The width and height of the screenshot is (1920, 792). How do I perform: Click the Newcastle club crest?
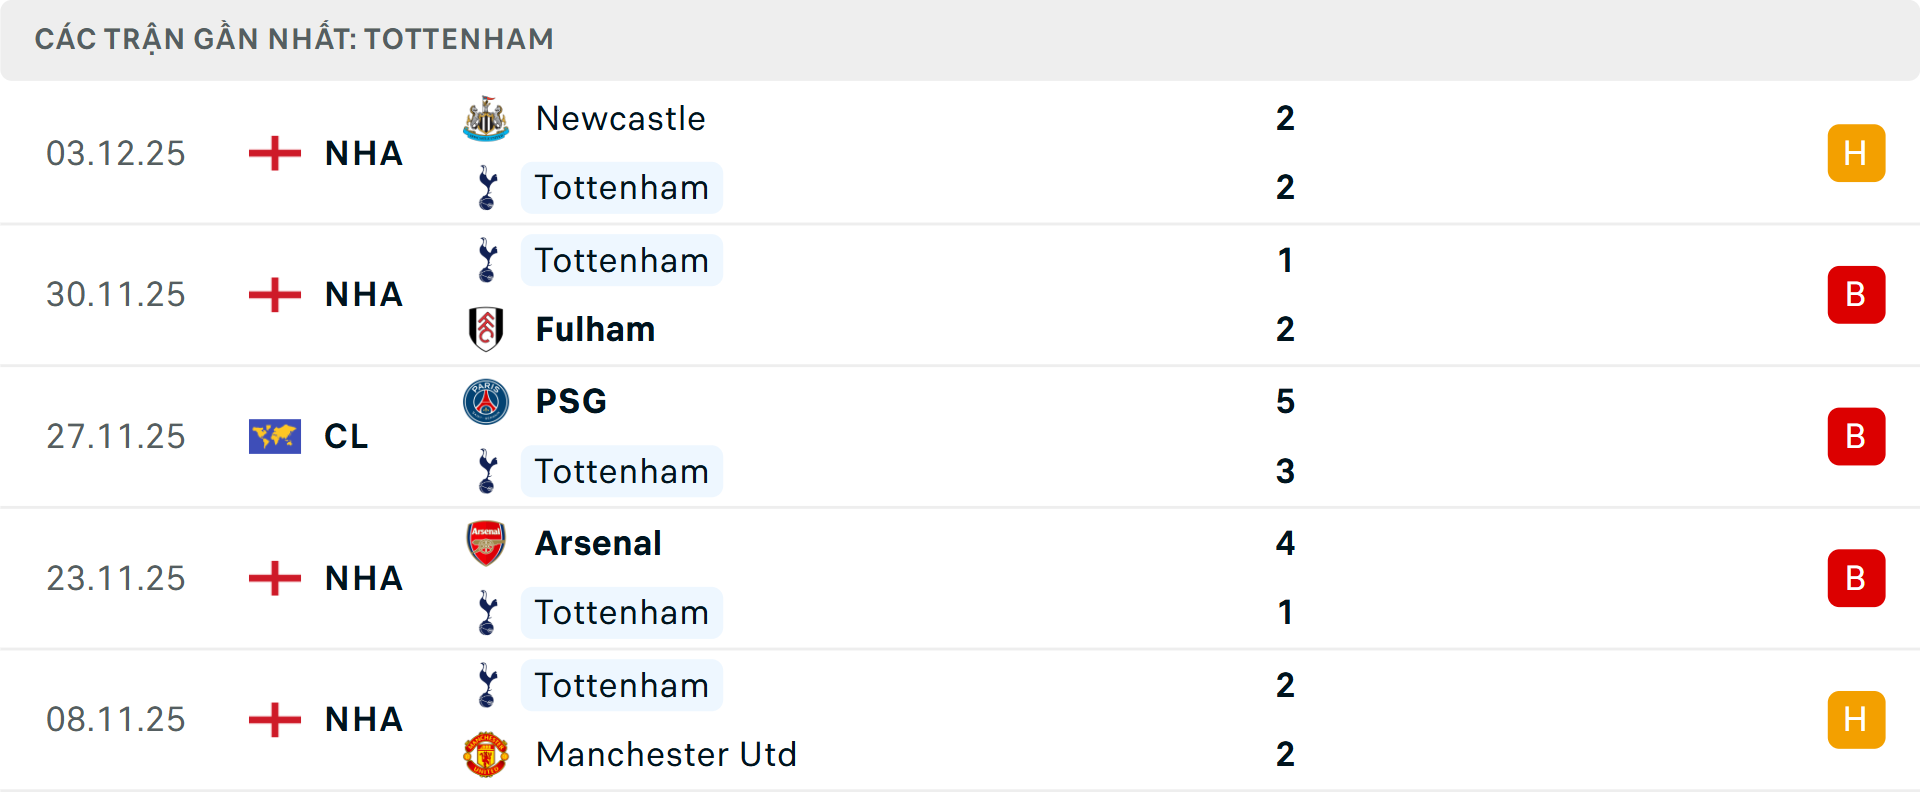coord(486,117)
